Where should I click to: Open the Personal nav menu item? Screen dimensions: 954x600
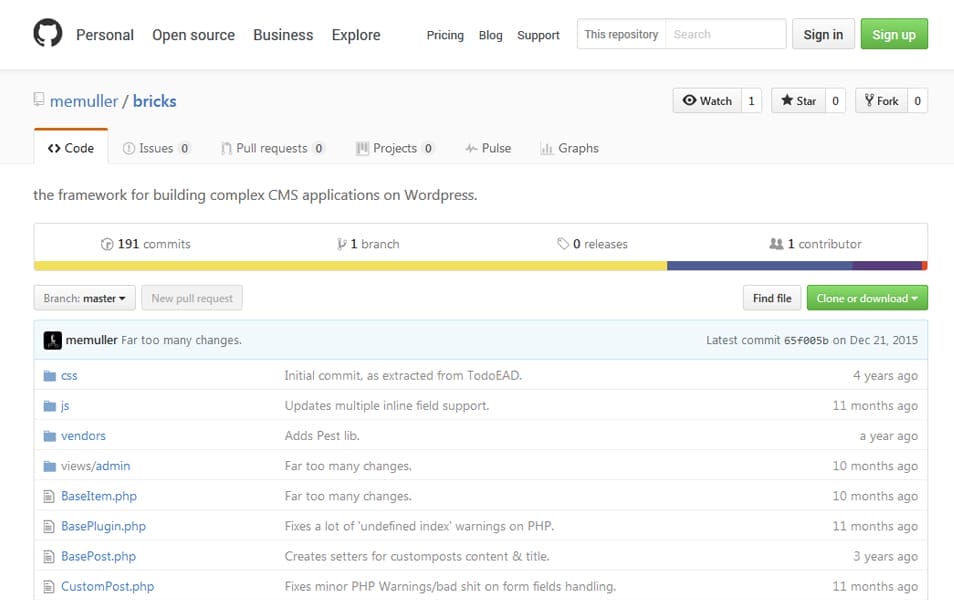105,35
